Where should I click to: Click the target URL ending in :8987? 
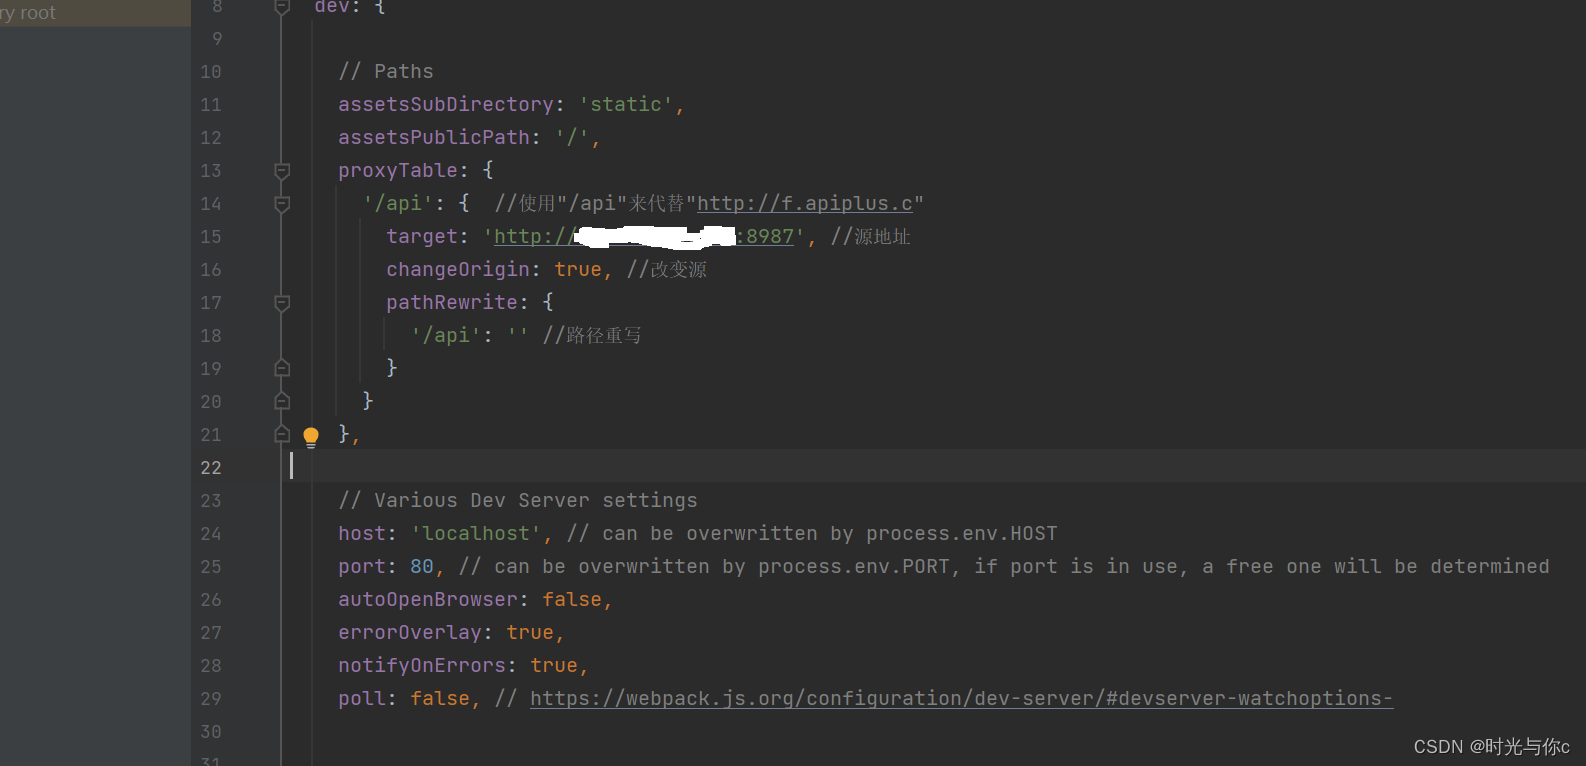644,237
